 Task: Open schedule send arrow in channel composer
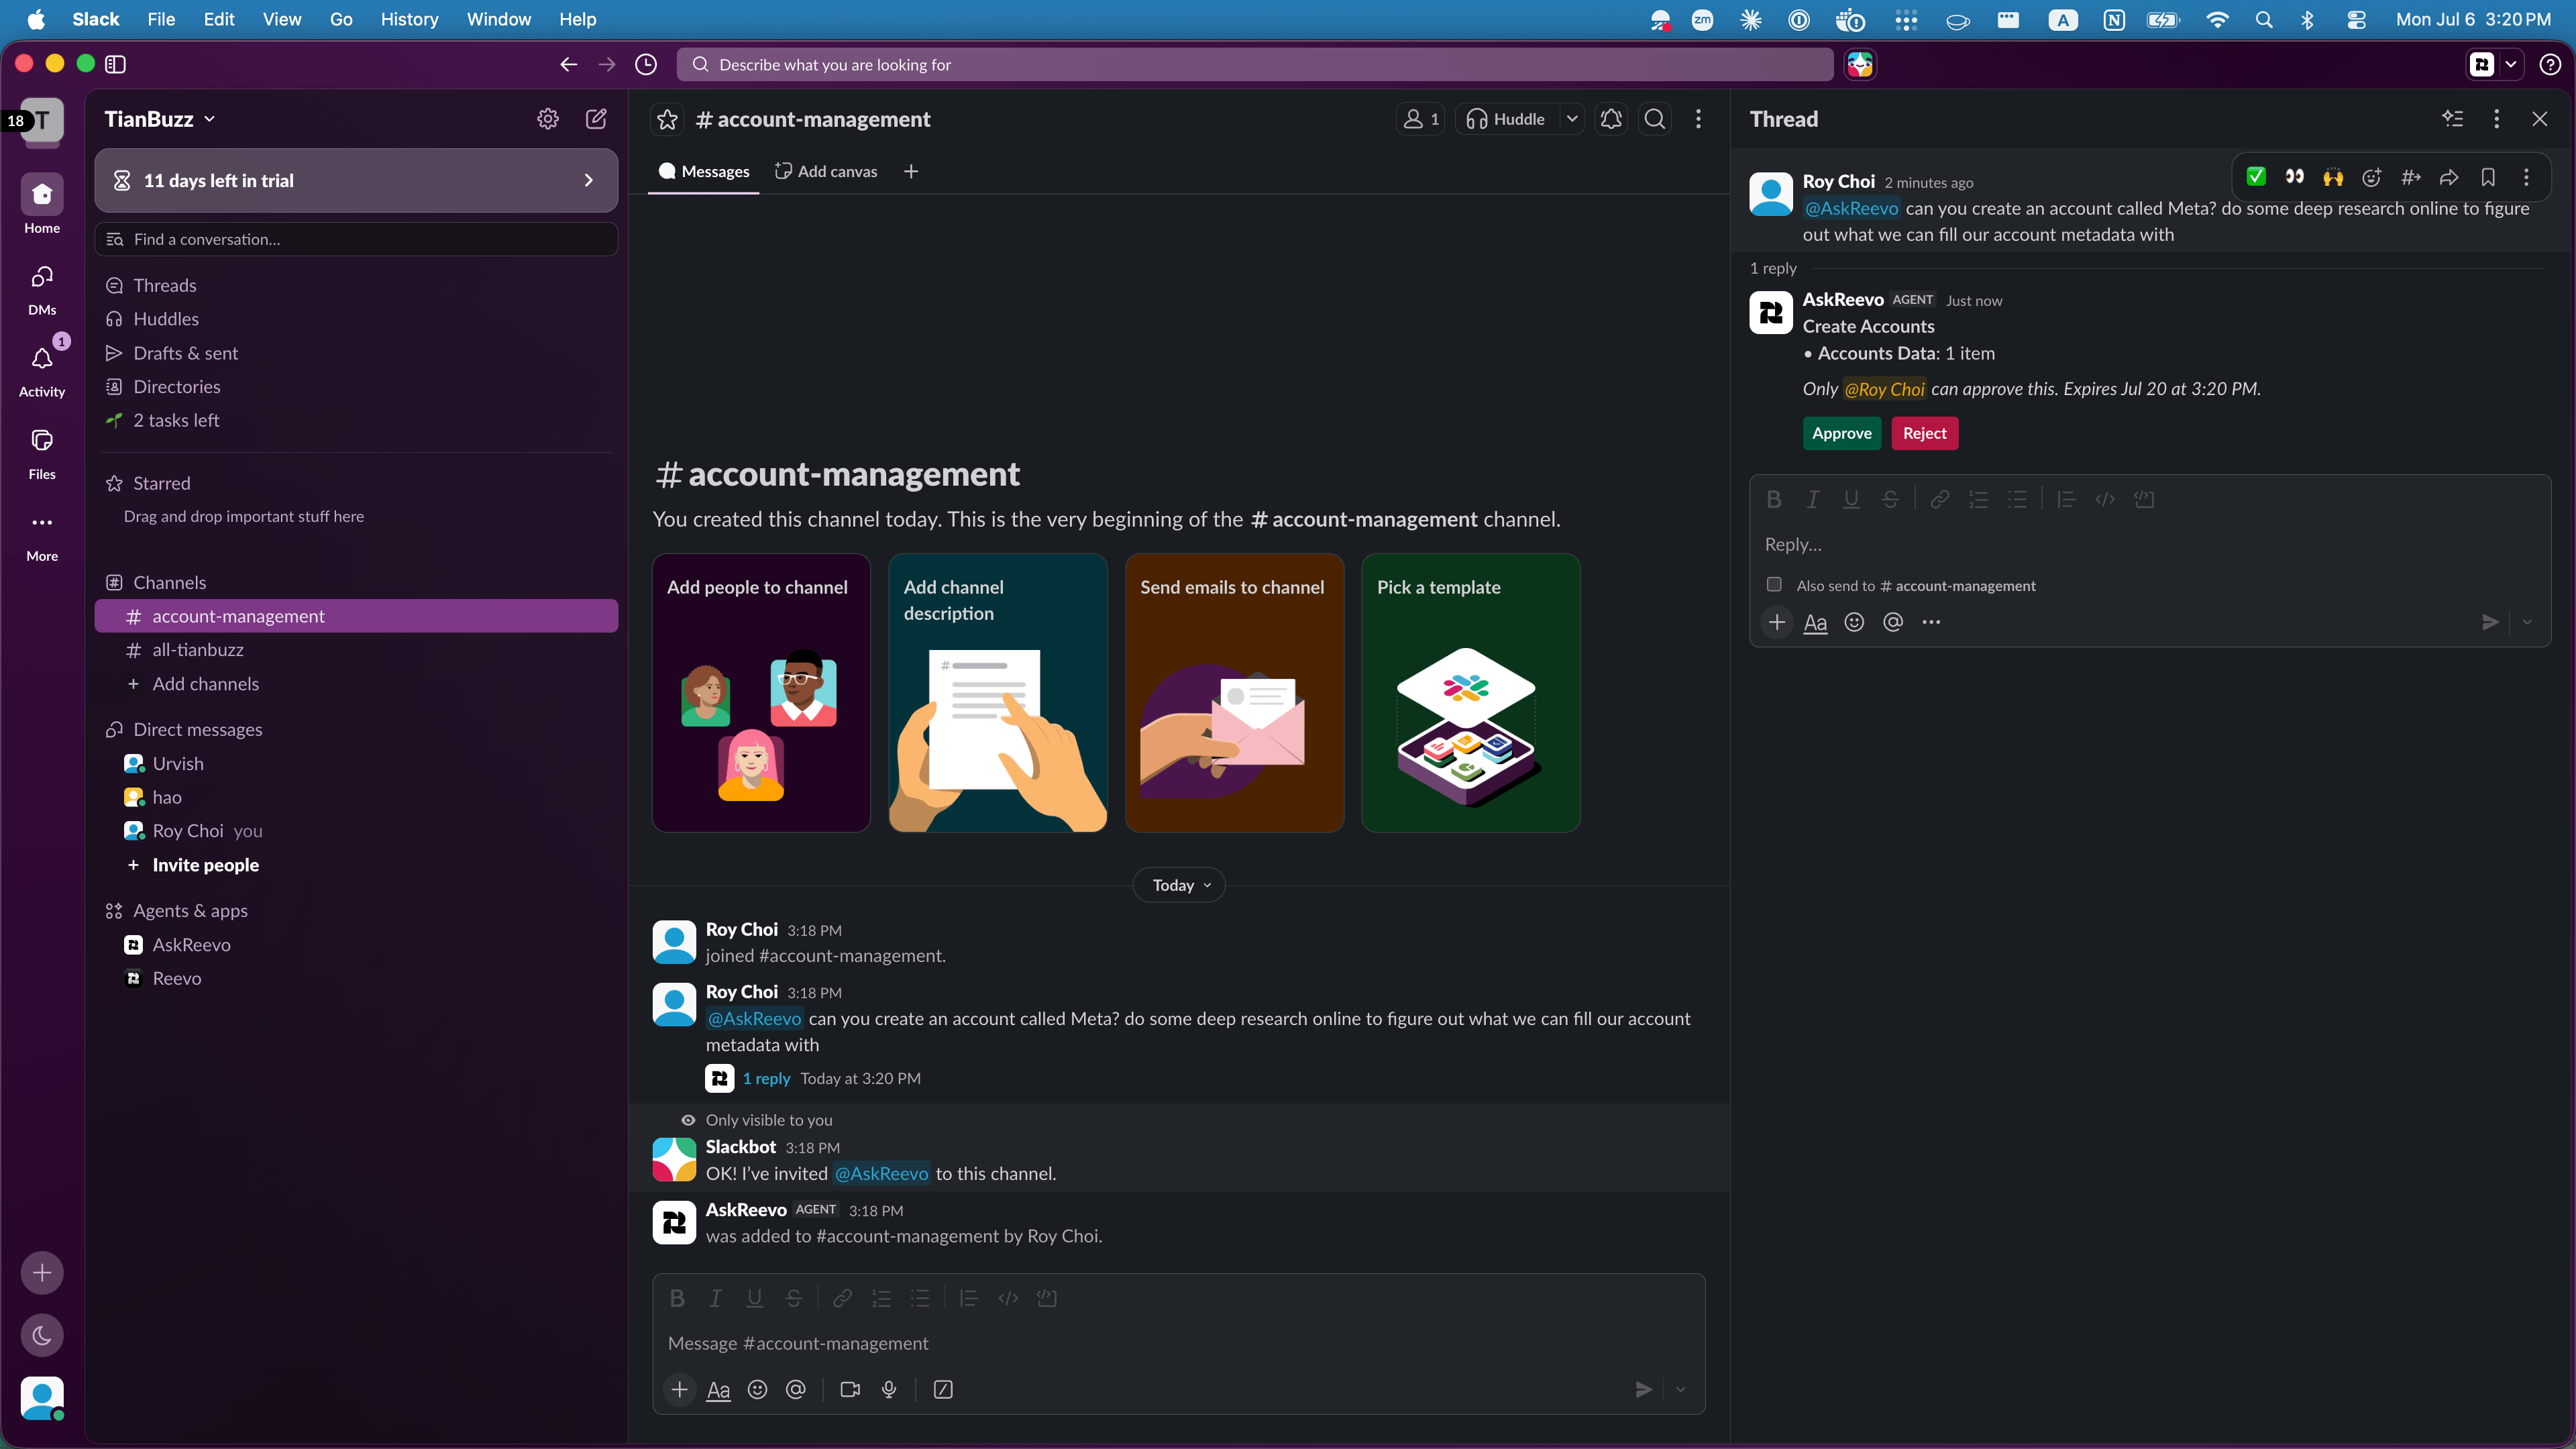pos(1681,1389)
